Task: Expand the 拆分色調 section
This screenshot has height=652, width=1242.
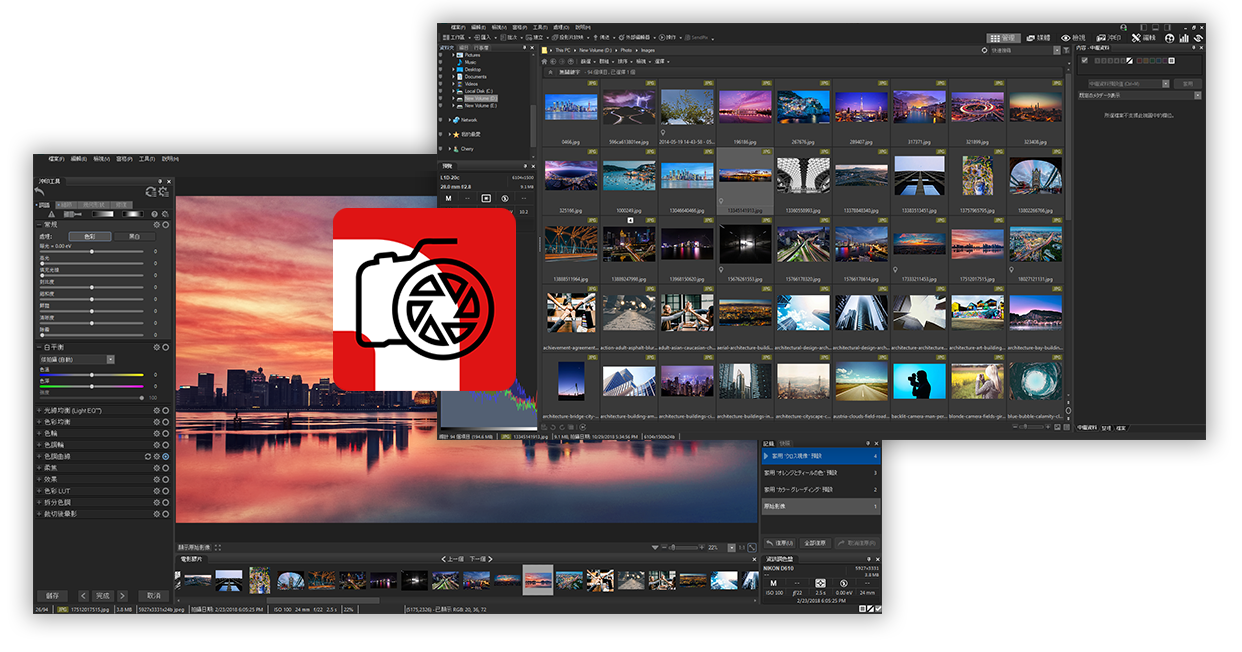Action: click(x=39, y=502)
